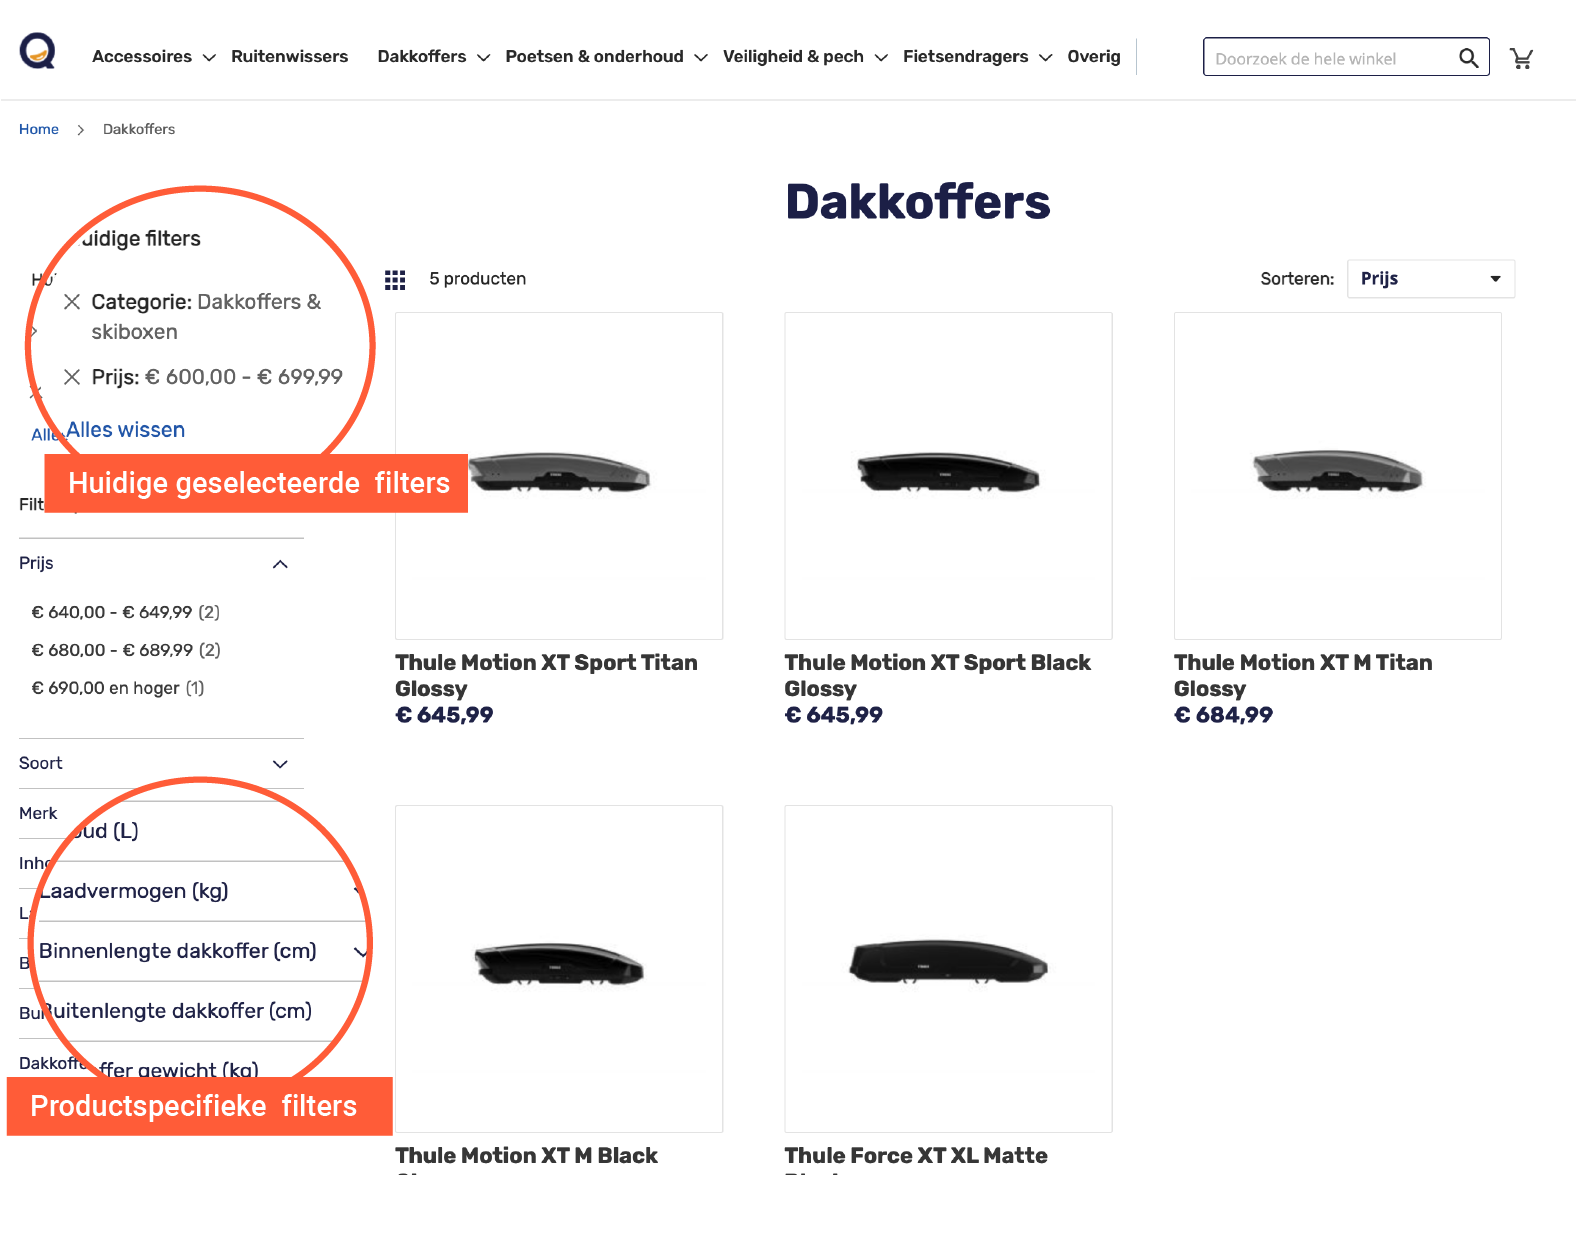The image size is (1576, 1257).
Task: Go to Ruitenwissers
Action: tap(289, 57)
